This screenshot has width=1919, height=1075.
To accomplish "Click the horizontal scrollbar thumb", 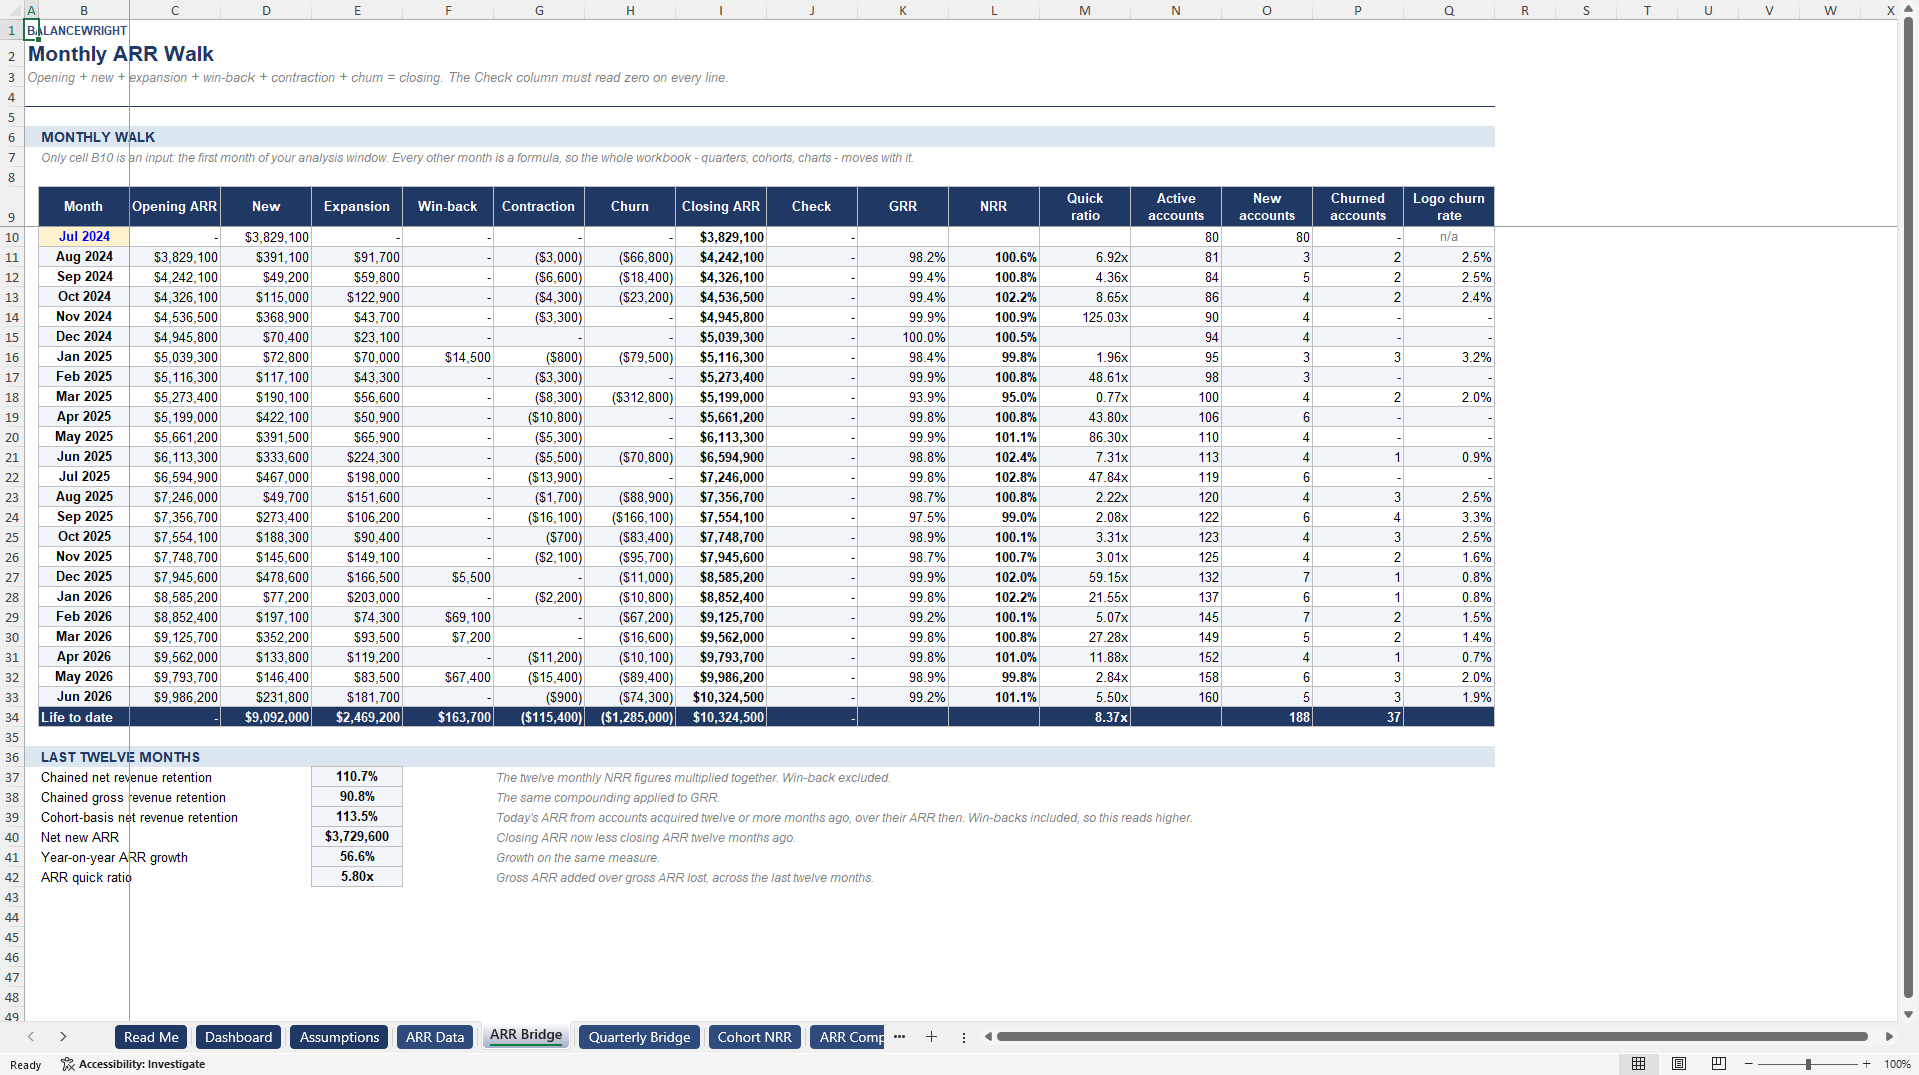I will (1432, 1037).
